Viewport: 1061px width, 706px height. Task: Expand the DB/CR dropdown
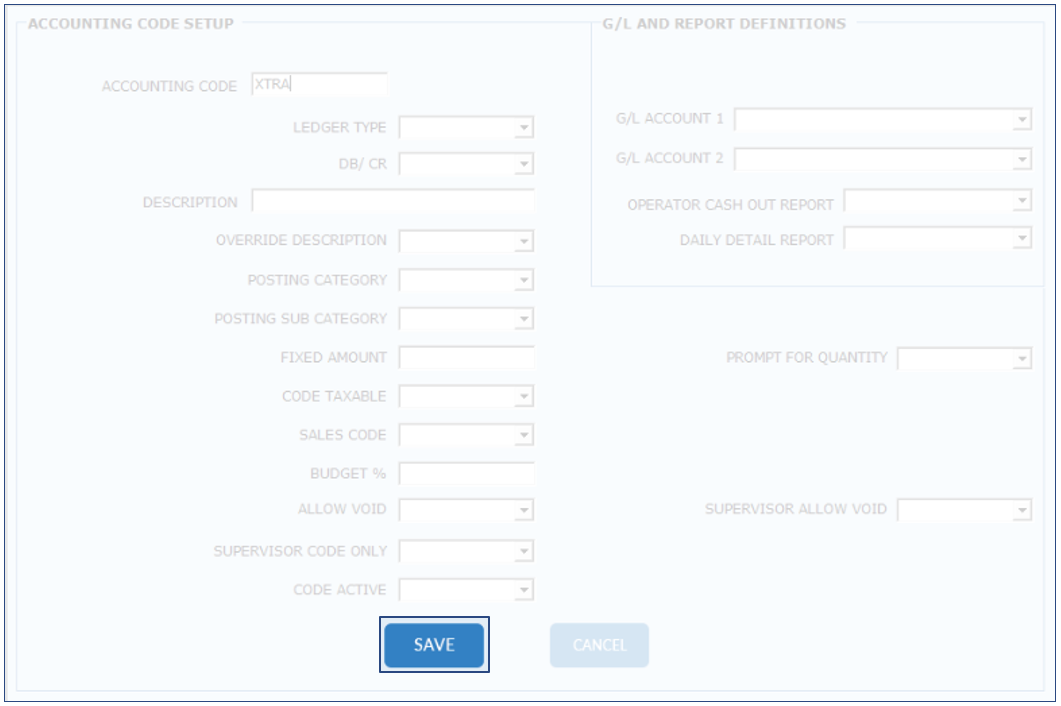[466, 164]
